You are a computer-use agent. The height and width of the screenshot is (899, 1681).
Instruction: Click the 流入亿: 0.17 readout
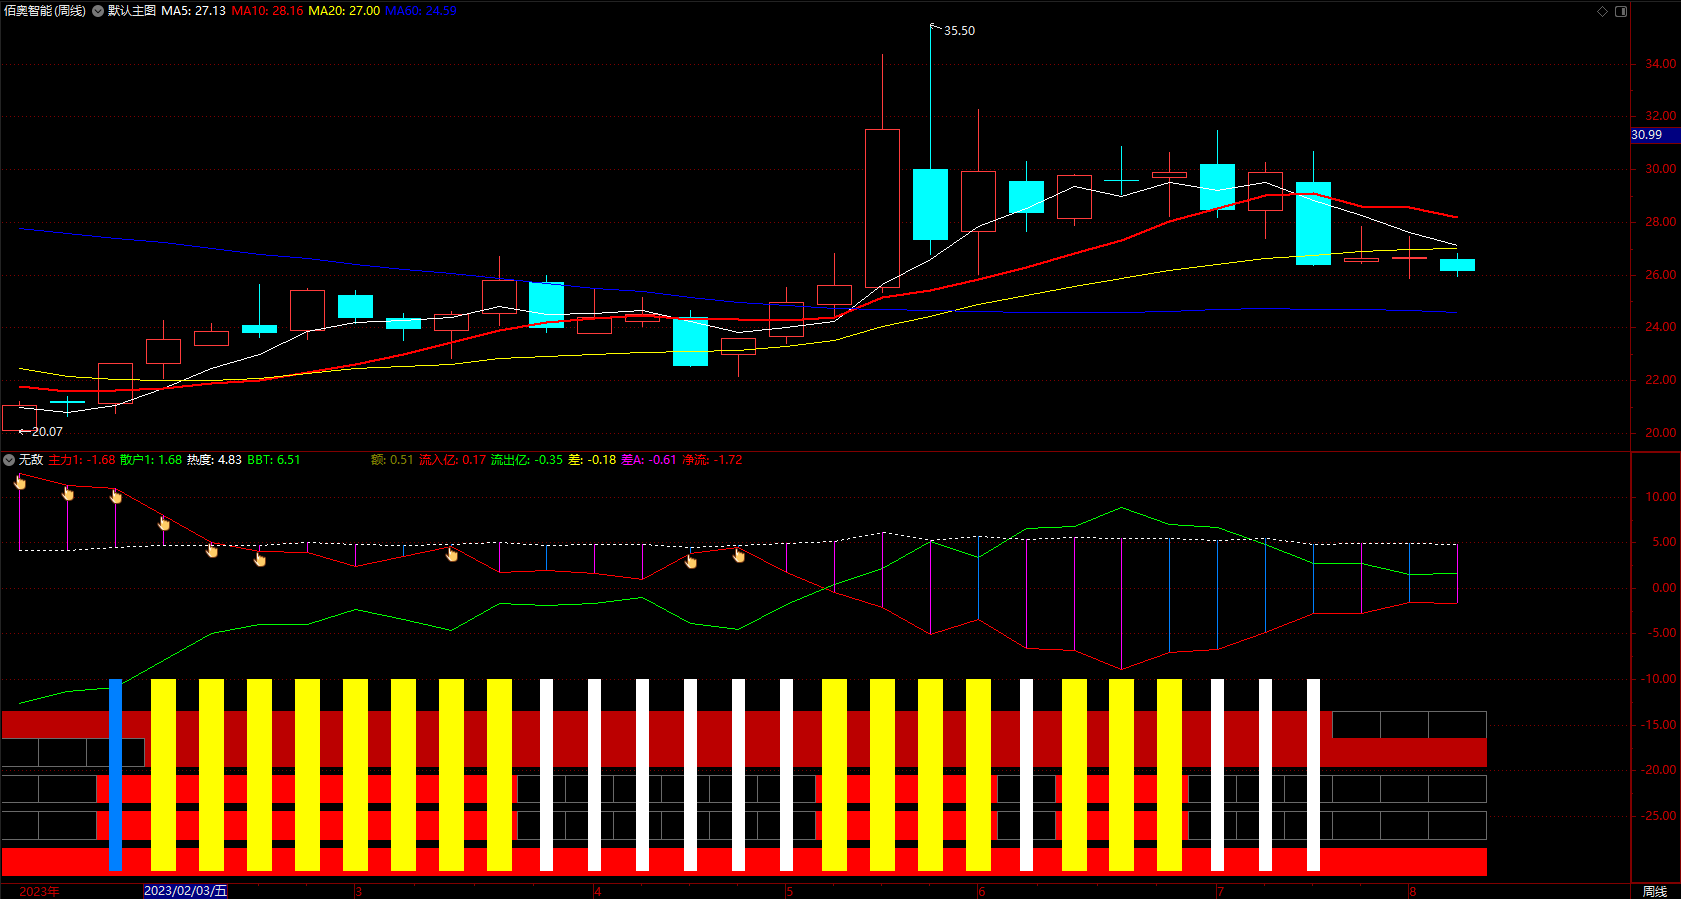click(x=452, y=460)
